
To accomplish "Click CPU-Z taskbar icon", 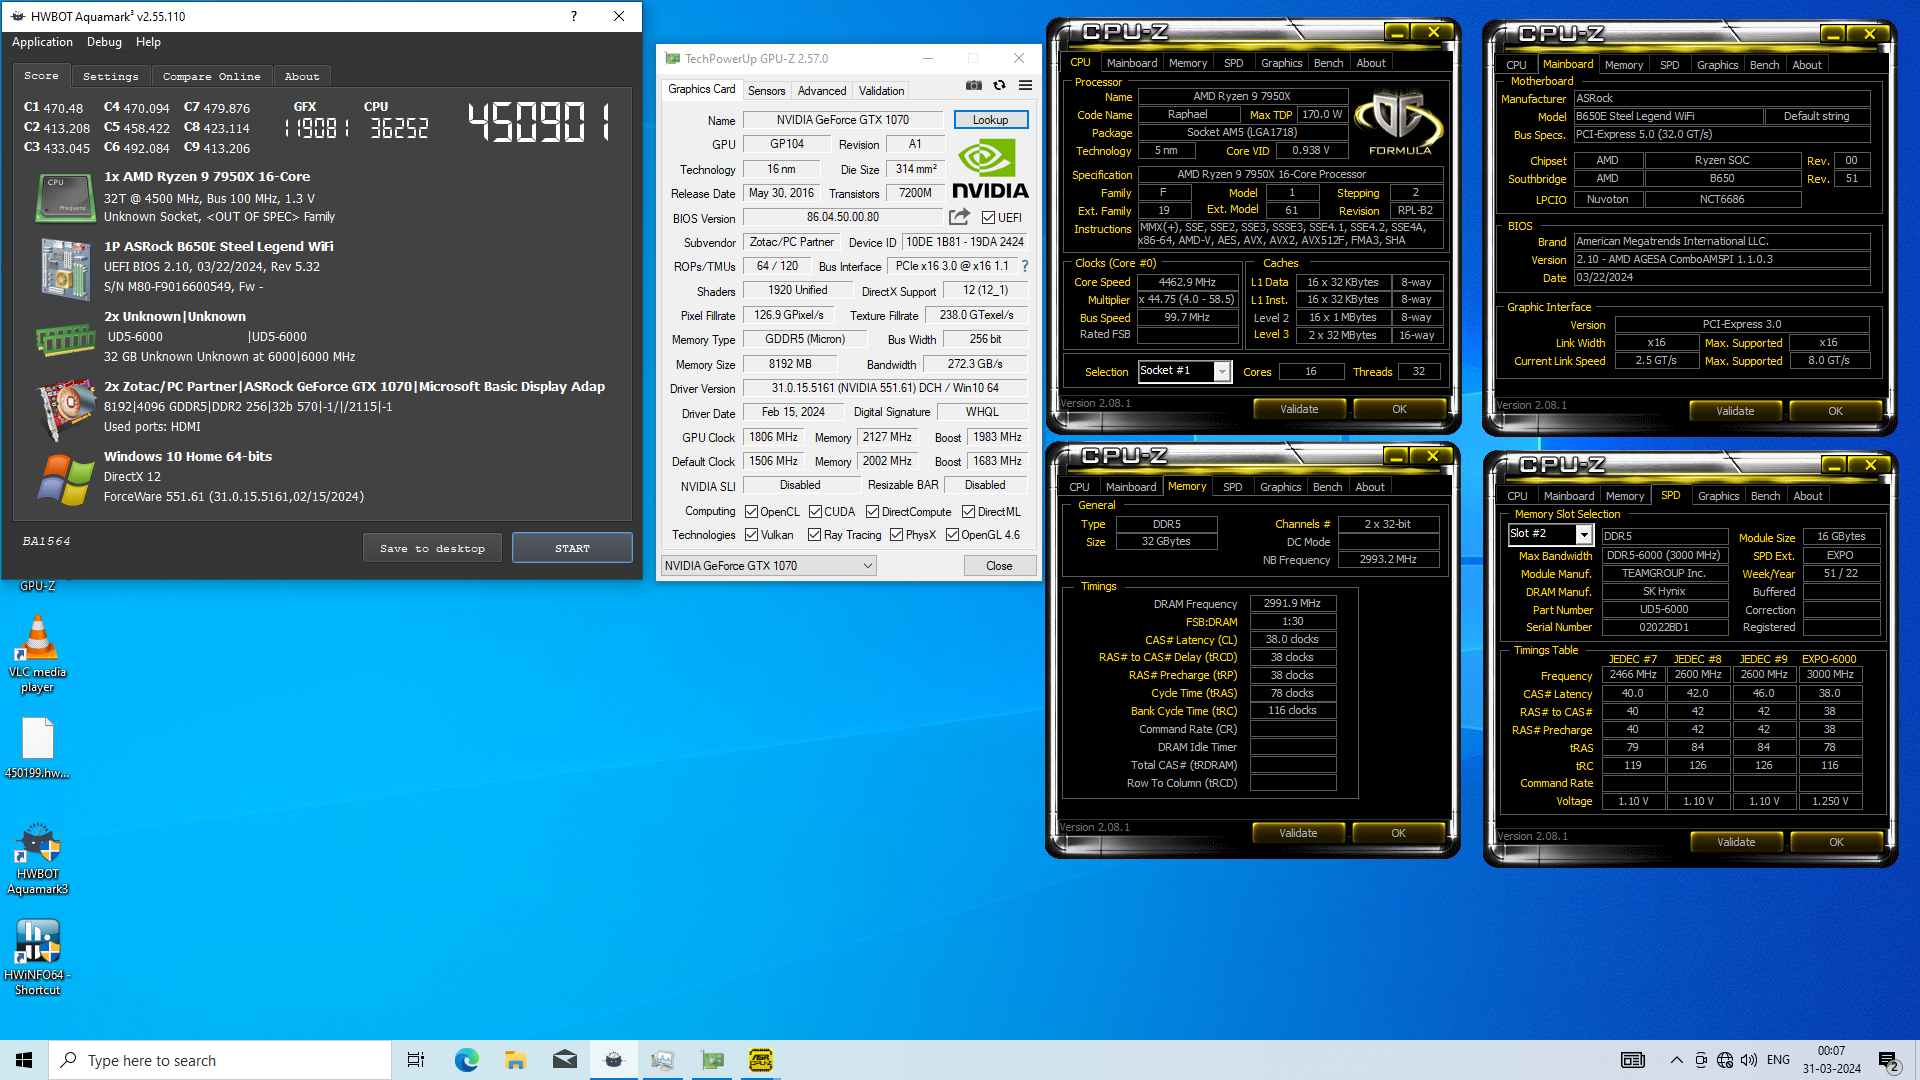I will click(761, 1060).
